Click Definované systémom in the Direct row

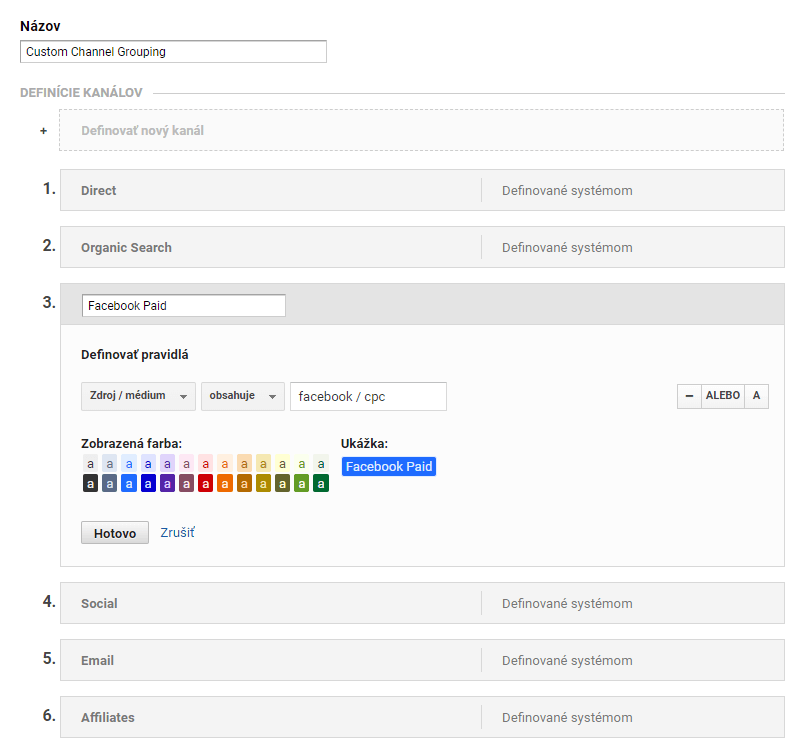pyautogui.click(x=567, y=191)
